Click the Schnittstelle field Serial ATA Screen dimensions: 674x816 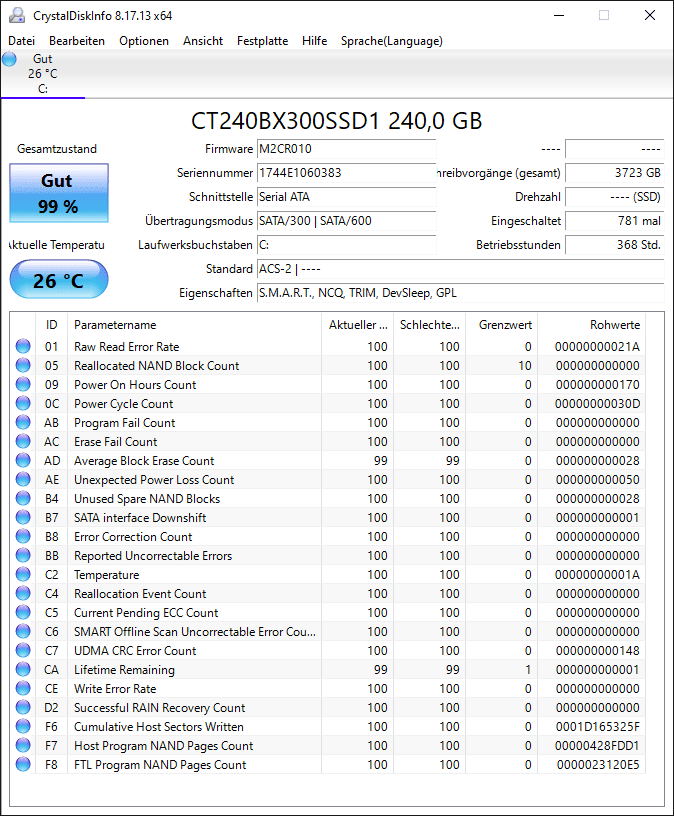pyautogui.click(x=346, y=197)
